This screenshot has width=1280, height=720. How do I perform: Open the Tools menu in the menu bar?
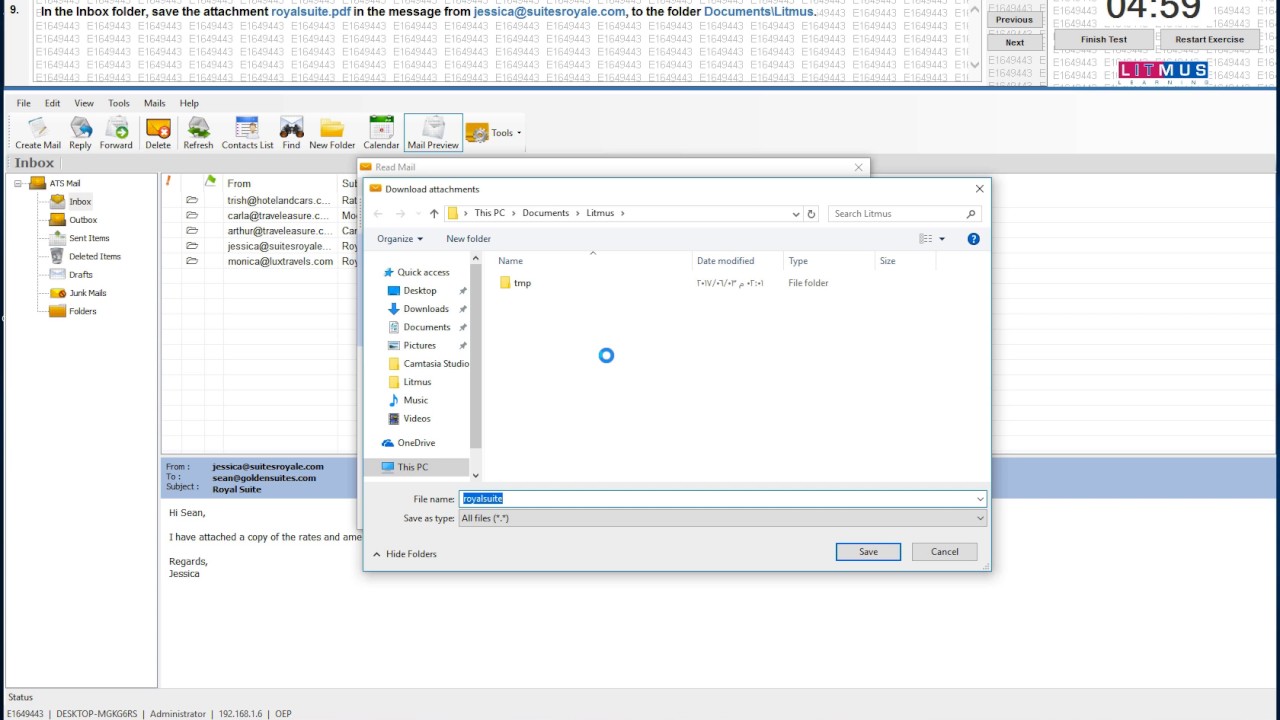[119, 103]
